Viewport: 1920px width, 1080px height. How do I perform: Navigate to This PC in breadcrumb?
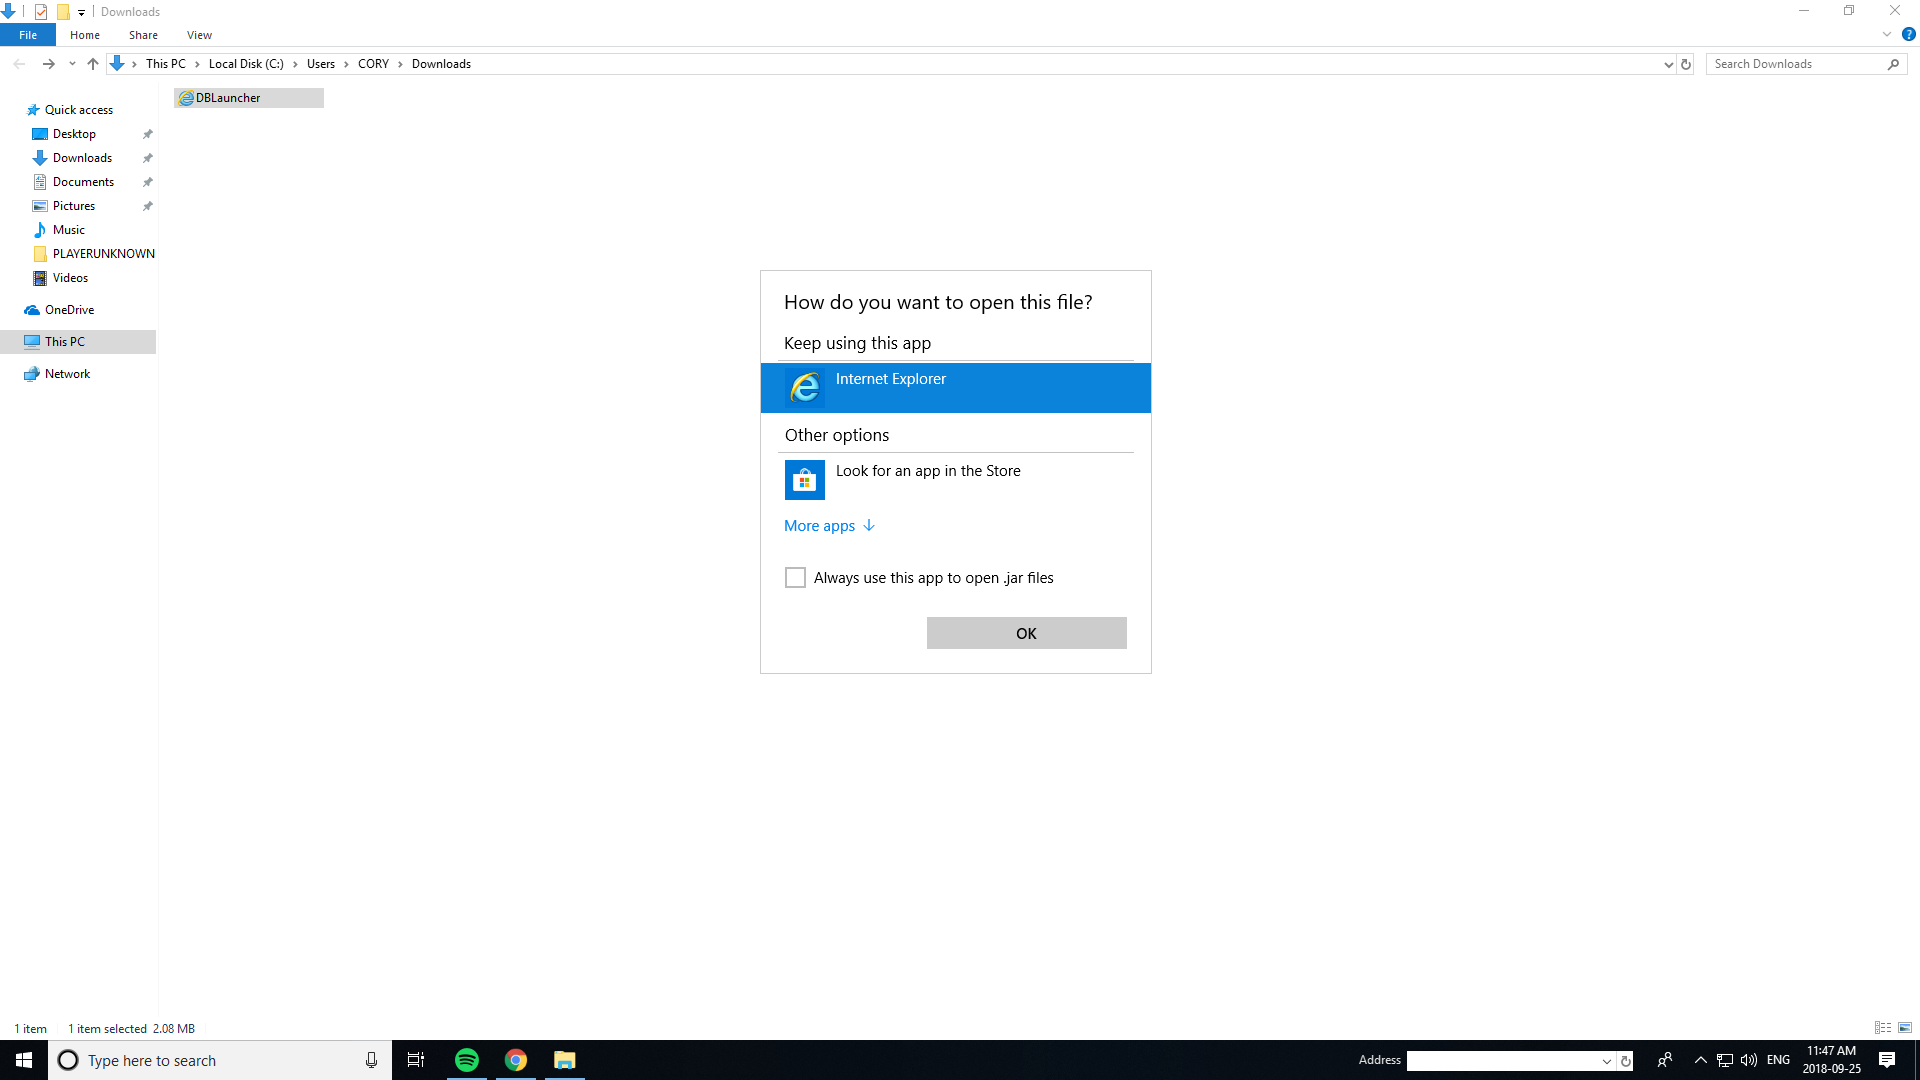pyautogui.click(x=166, y=64)
